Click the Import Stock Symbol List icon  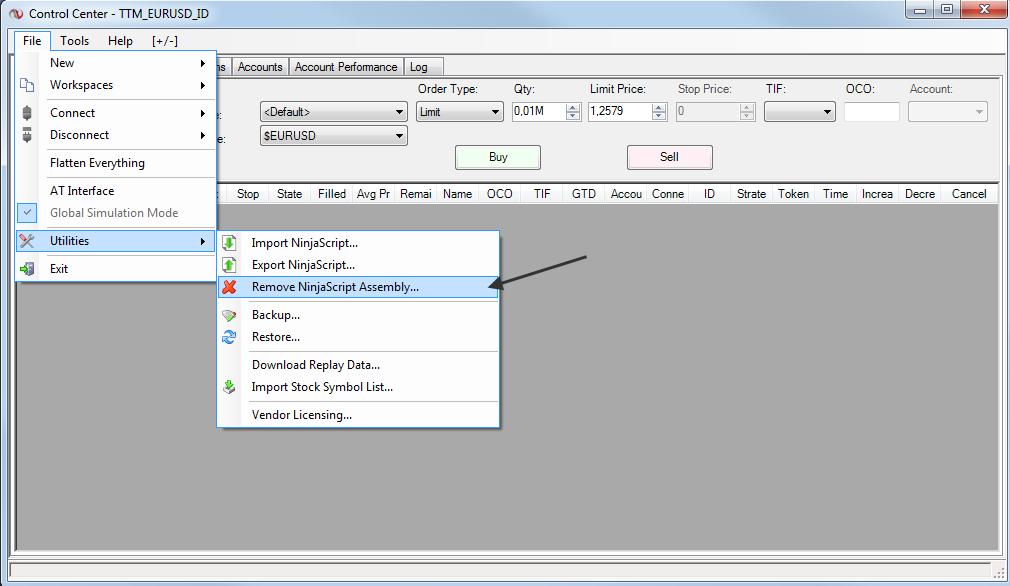click(229, 386)
